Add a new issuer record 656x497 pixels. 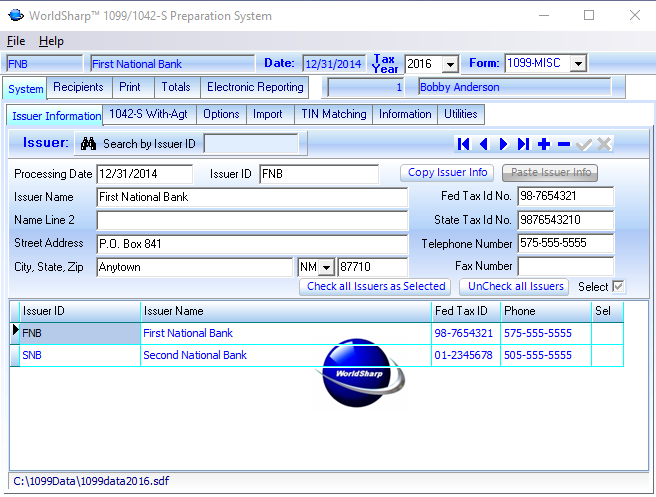[x=544, y=144]
